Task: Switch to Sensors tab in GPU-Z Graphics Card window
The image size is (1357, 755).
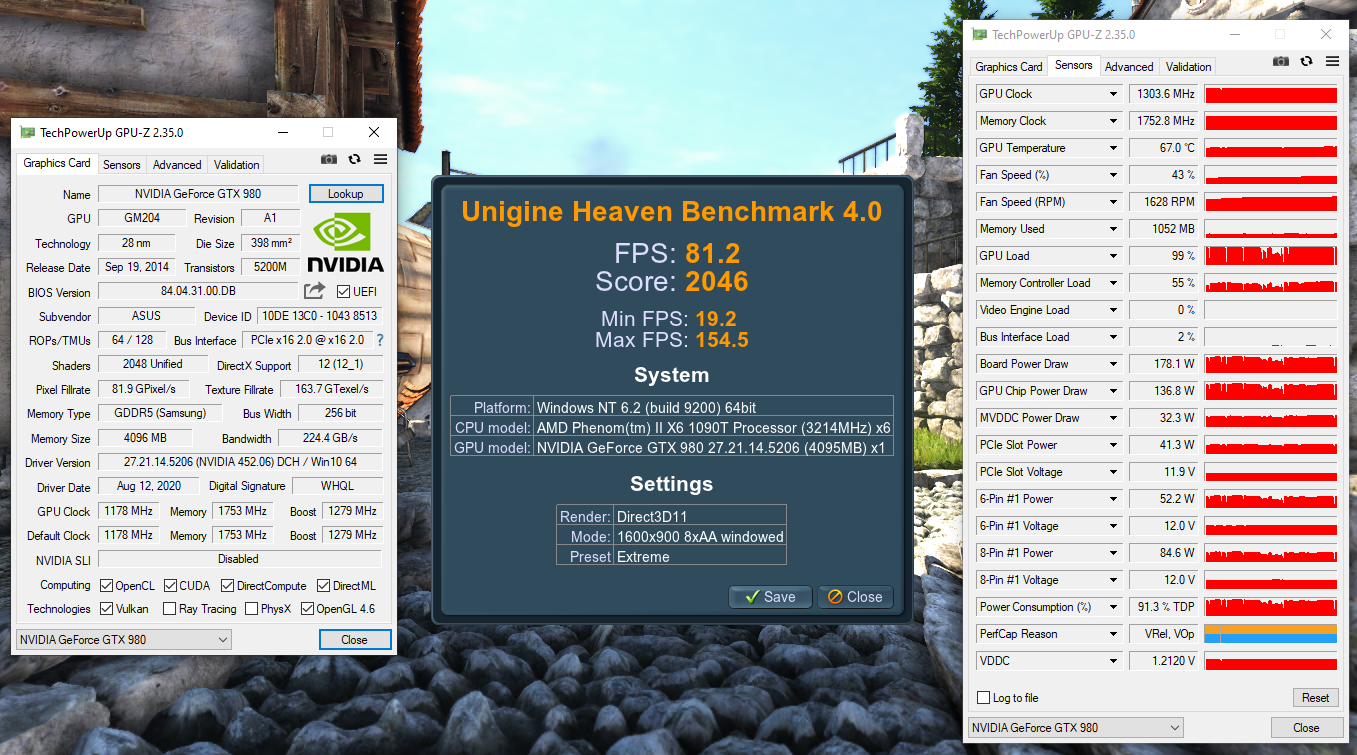Action: pyautogui.click(x=122, y=165)
